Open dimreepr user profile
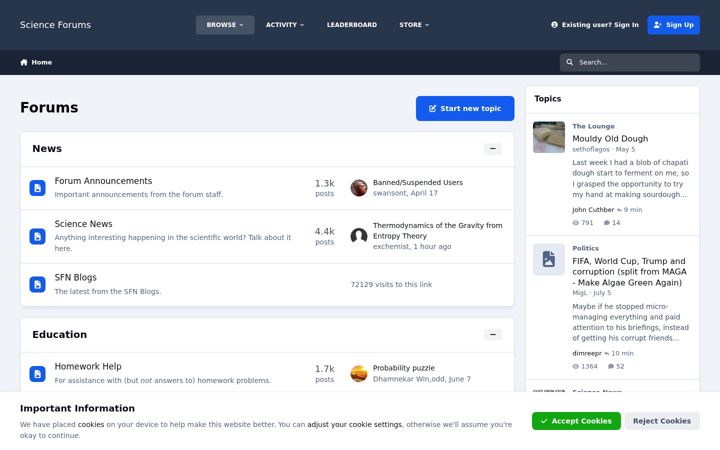This screenshot has width=720, height=450. coord(587,354)
